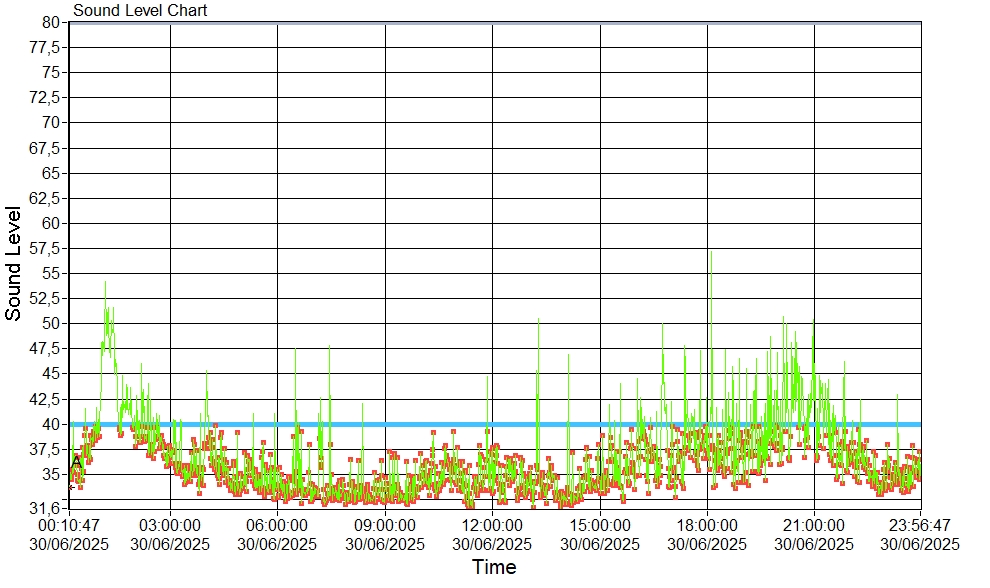Select the 03:00:00 time axis label
This screenshot has width=990, height=588.
[x=170, y=524]
